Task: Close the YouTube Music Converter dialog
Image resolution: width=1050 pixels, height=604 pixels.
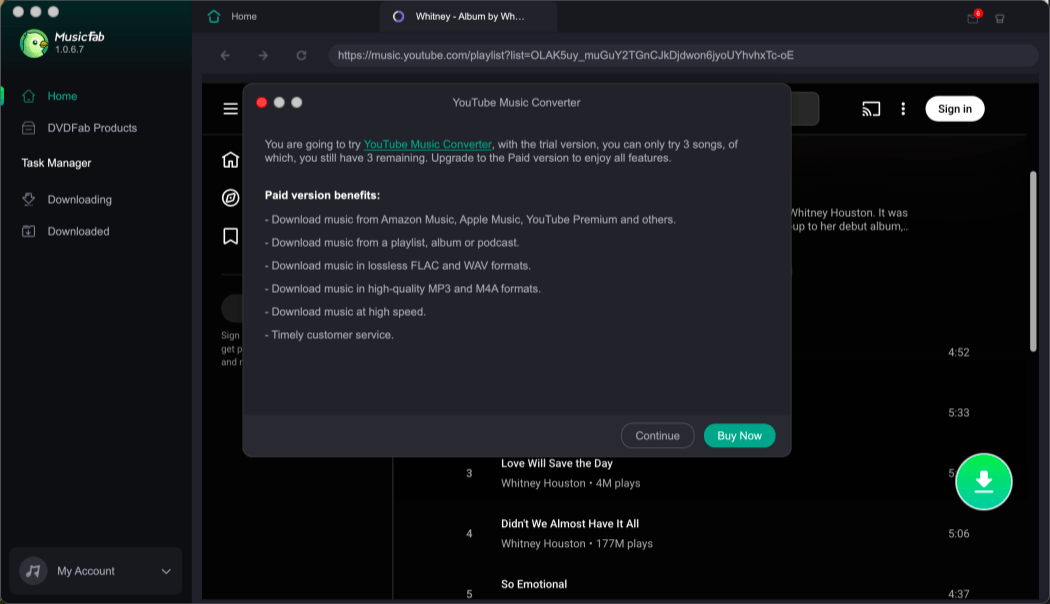Action: tap(262, 102)
